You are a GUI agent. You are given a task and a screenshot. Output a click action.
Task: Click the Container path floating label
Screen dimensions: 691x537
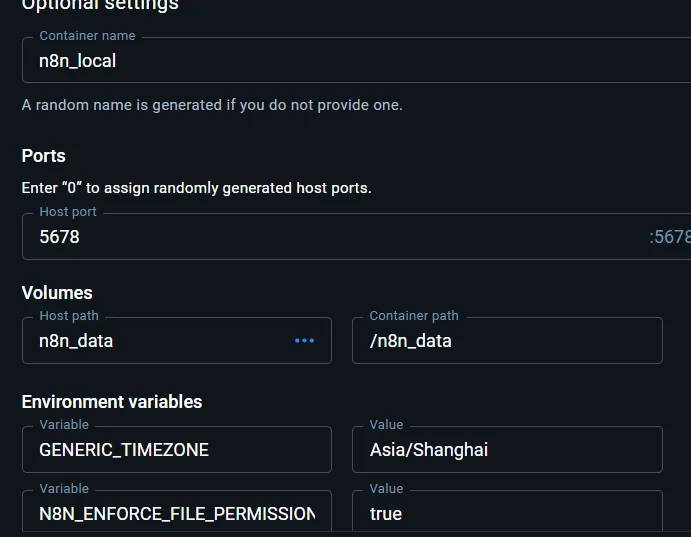pyautogui.click(x=414, y=316)
